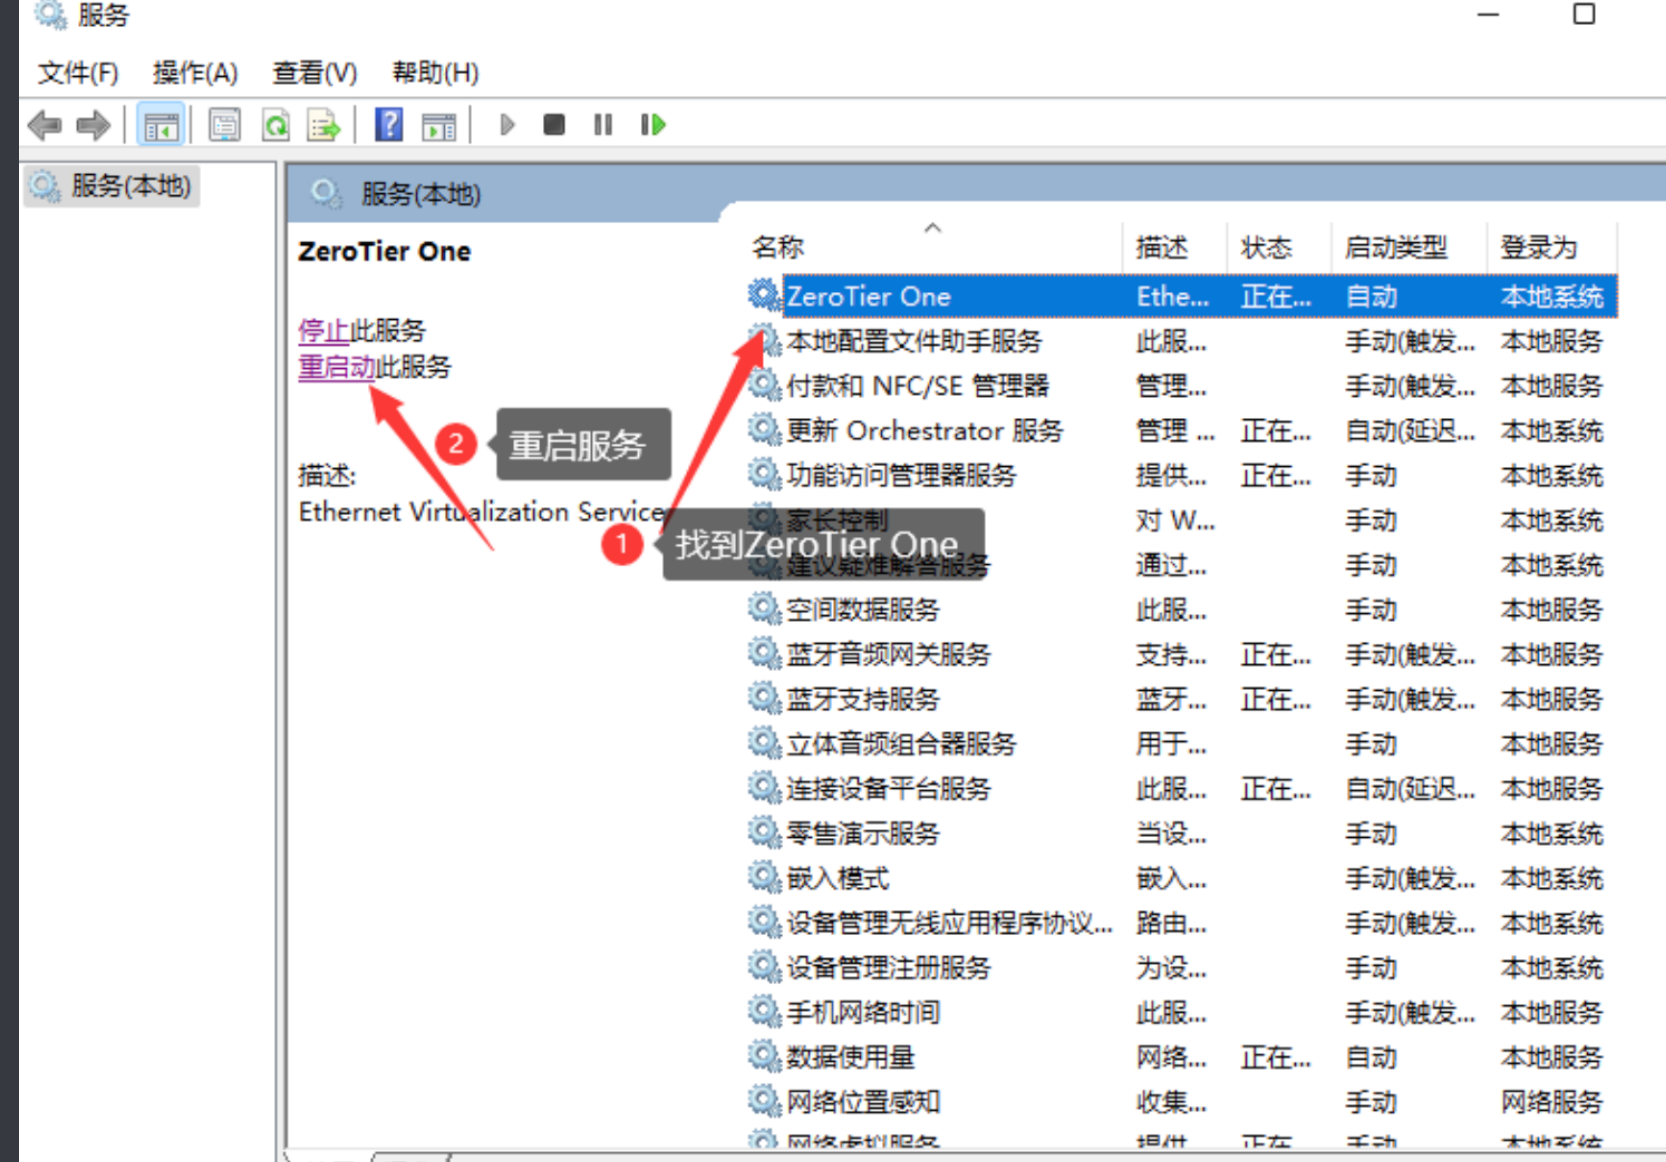This screenshot has width=1666, height=1162.
Task: Open the 查看(V) menu
Action: (315, 73)
